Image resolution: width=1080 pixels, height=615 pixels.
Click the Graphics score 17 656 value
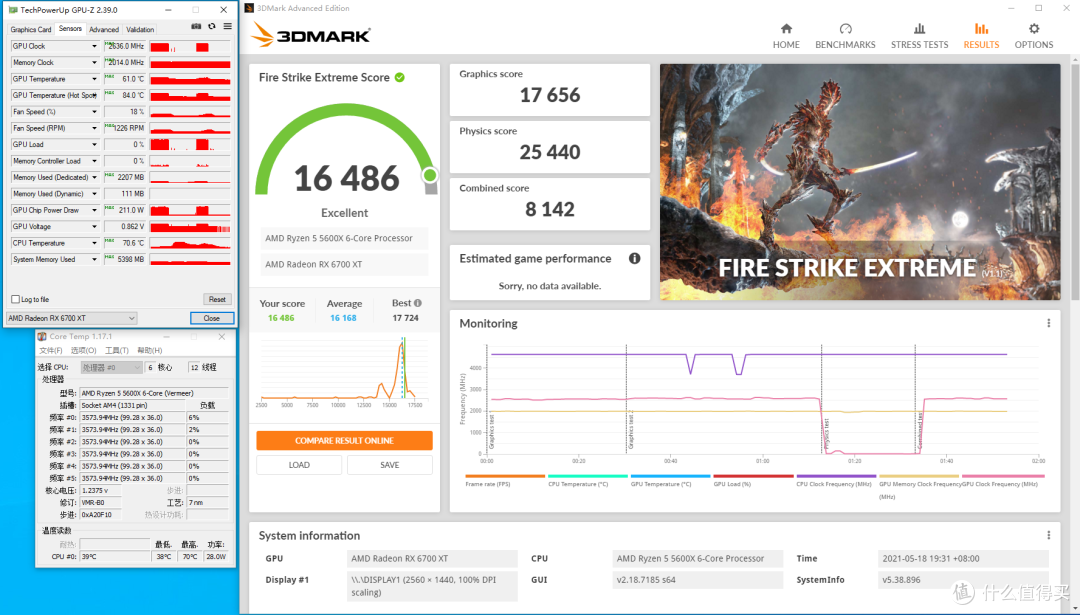click(550, 95)
